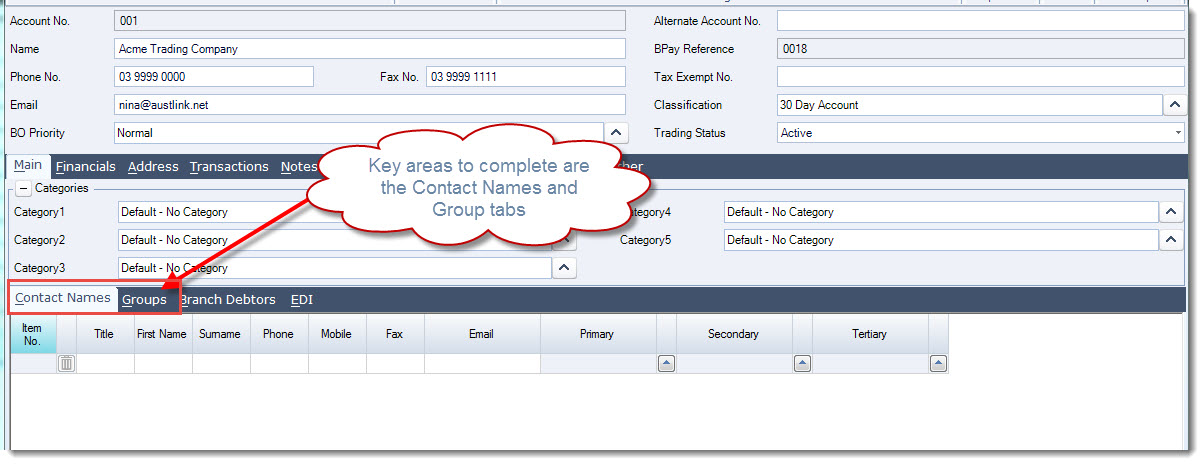1204x465 pixels.
Task: Switch to the Transactions tab
Action: [x=229, y=167]
